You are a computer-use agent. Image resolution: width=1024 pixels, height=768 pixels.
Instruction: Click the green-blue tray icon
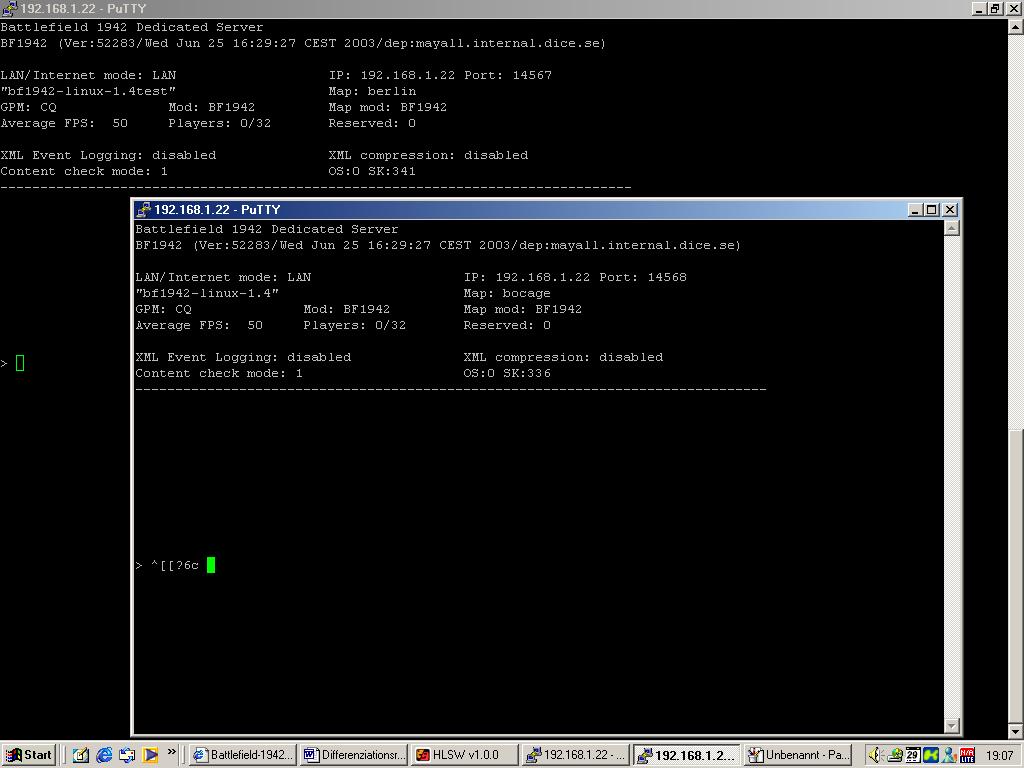[x=931, y=756]
